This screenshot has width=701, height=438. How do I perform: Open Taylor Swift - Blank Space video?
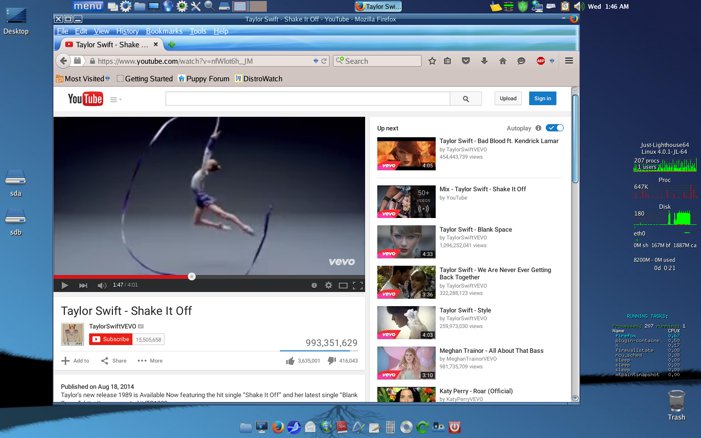tap(476, 229)
